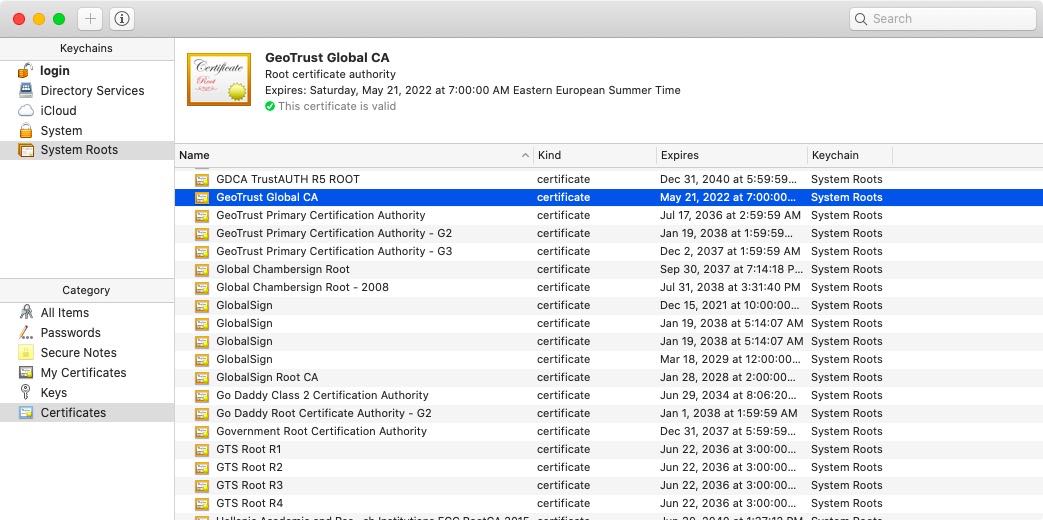This screenshot has height=520, width=1043.
Task: Click the Jan 28, 2028 expiry cell
Action: point(728,377)
